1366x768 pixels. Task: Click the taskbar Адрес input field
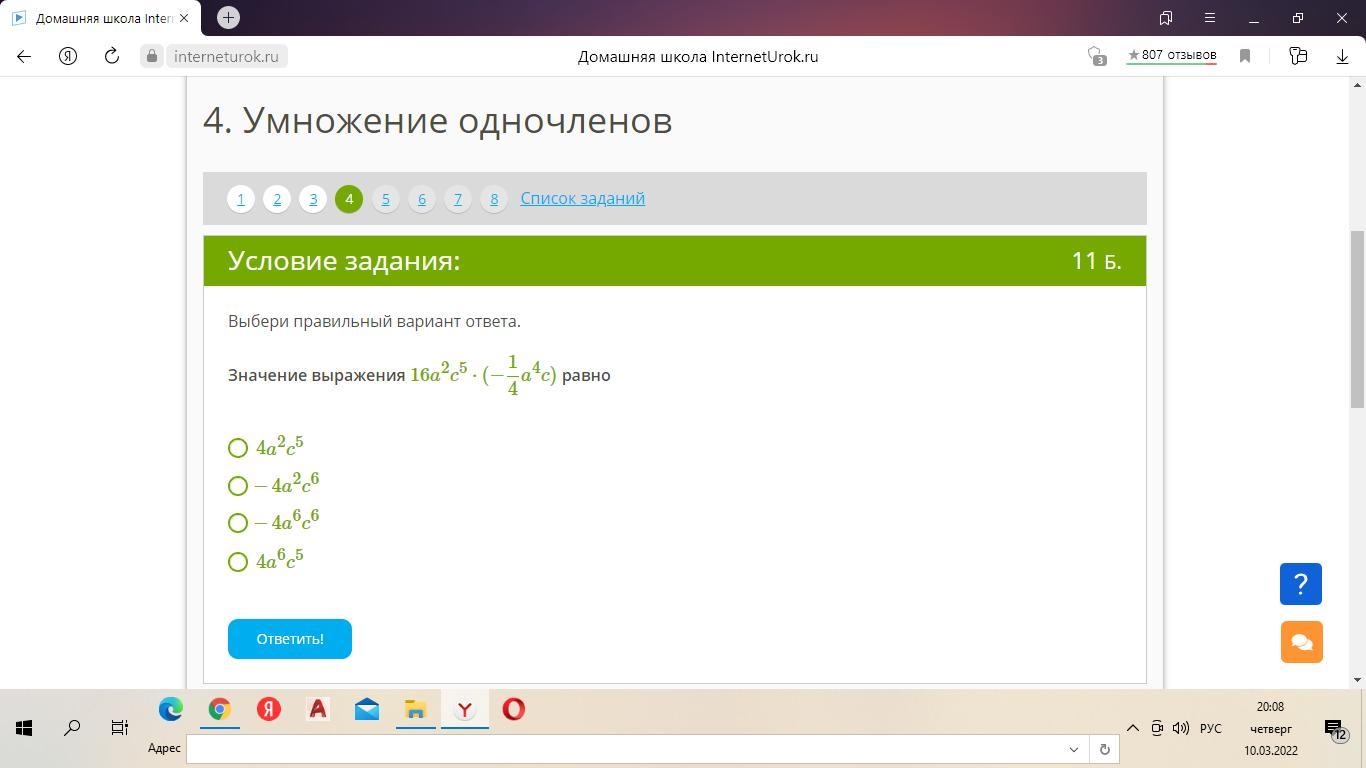click(625, 749)
